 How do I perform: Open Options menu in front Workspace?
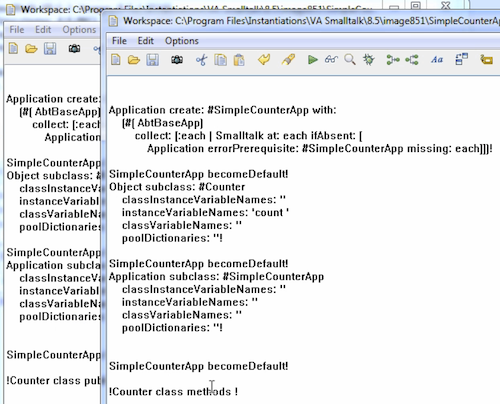pos(182,41)
